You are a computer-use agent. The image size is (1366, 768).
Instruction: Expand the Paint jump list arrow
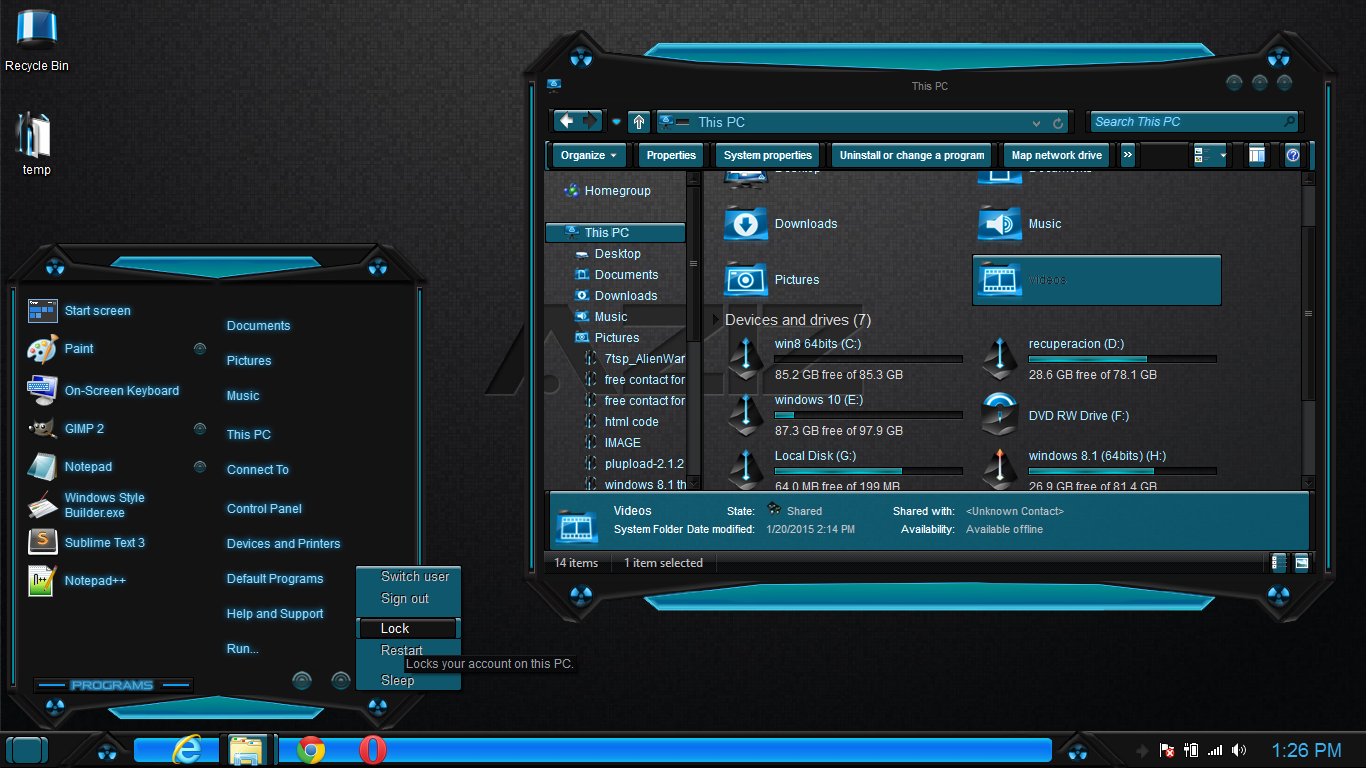pos(200,349)
